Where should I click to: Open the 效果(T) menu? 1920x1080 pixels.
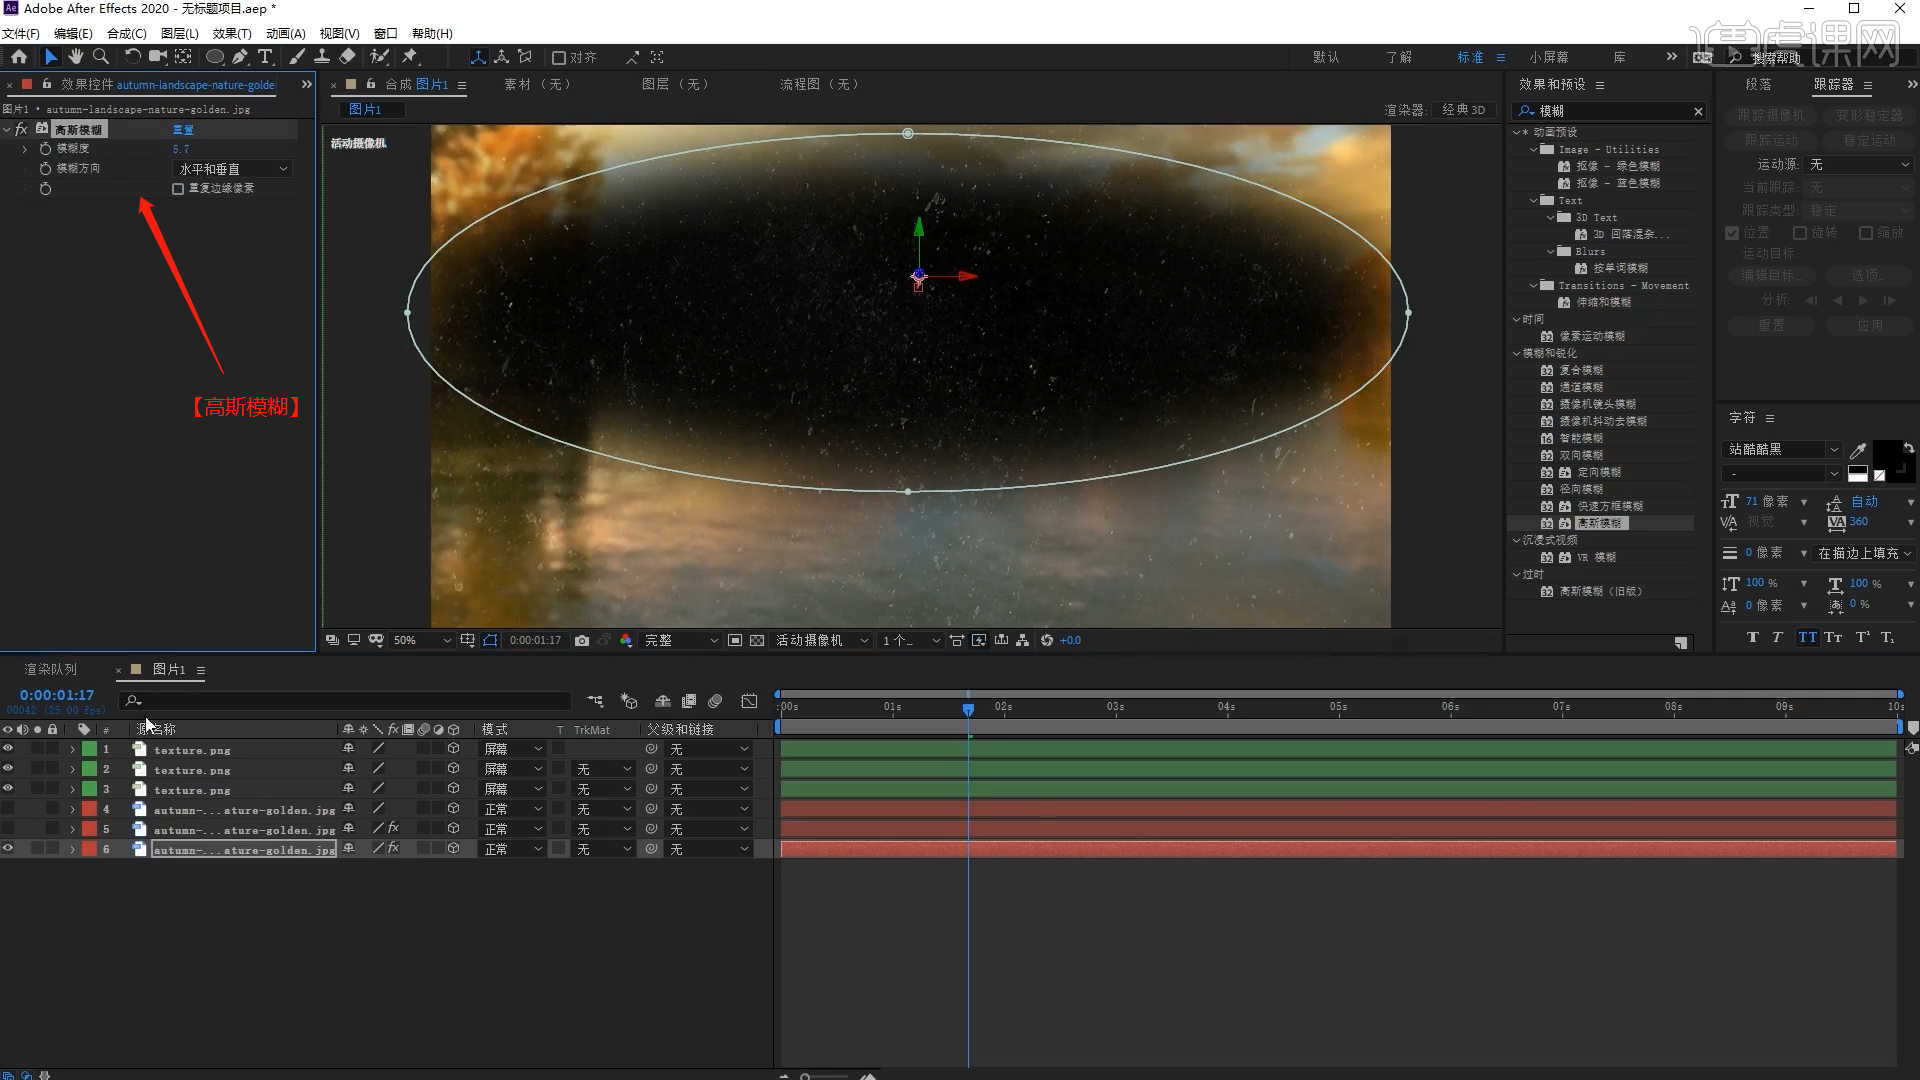coord(231,33)
